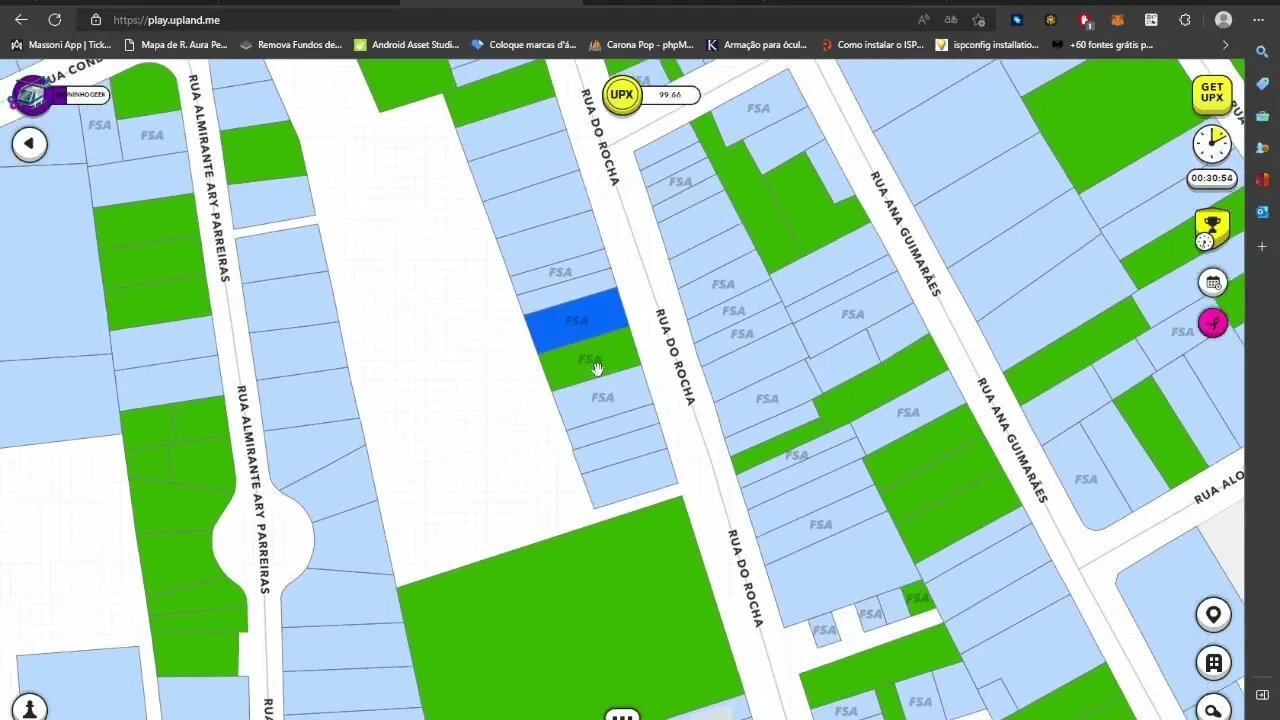Open the Como instalar o ISP bookmark
Viewport: 1280px width, 720px height.
(873, 44)
